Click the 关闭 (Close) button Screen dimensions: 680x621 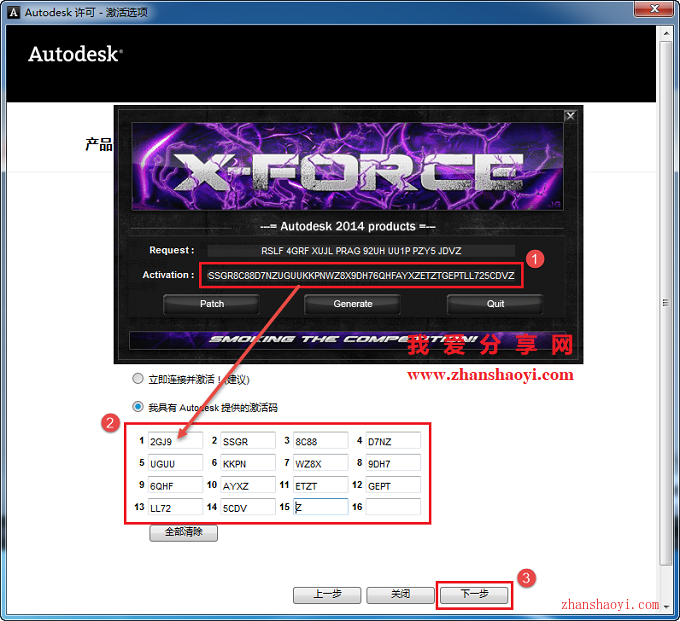click(x=400, y=595)
